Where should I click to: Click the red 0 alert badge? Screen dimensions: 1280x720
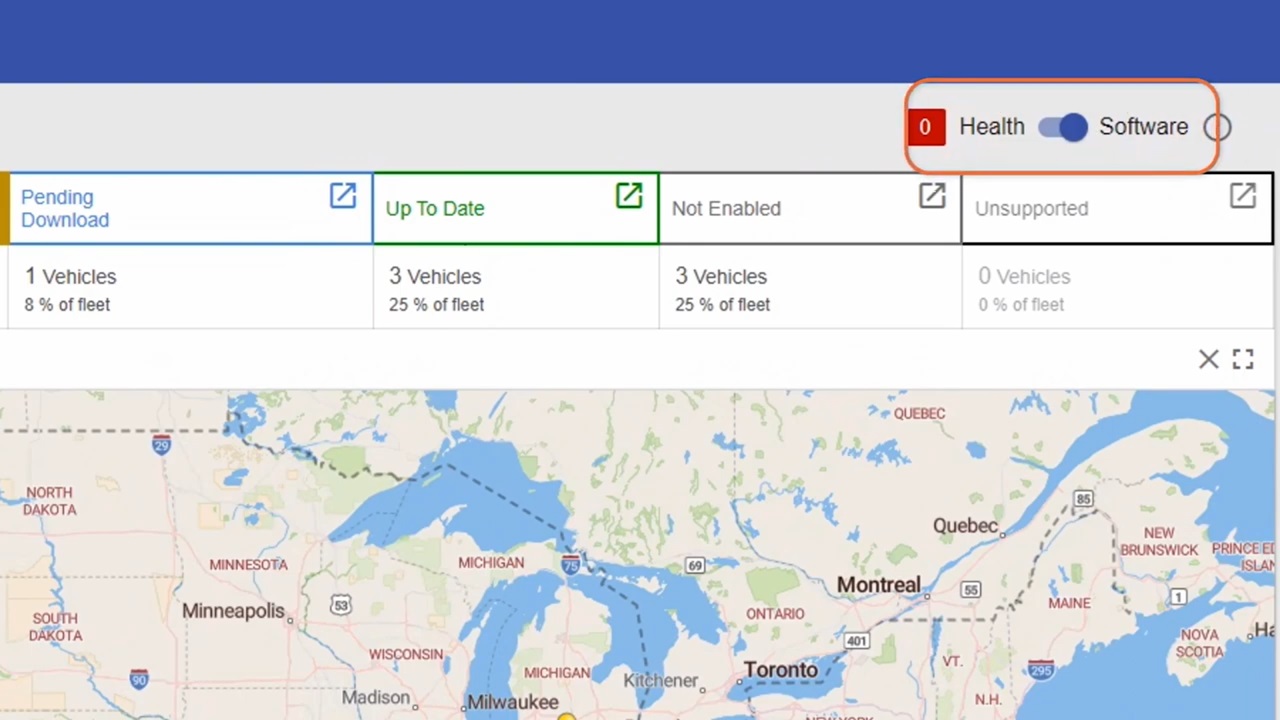(x=925, y=127)
